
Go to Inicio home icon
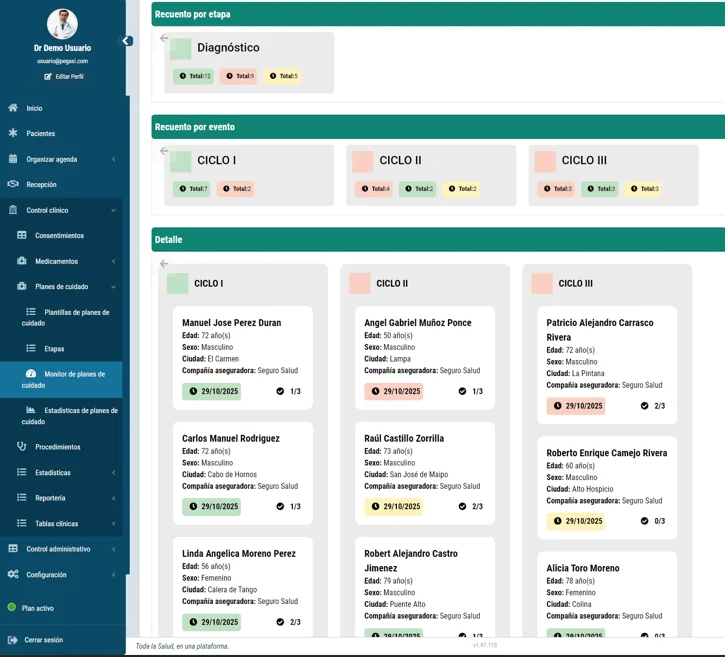(x=13, y=108)
